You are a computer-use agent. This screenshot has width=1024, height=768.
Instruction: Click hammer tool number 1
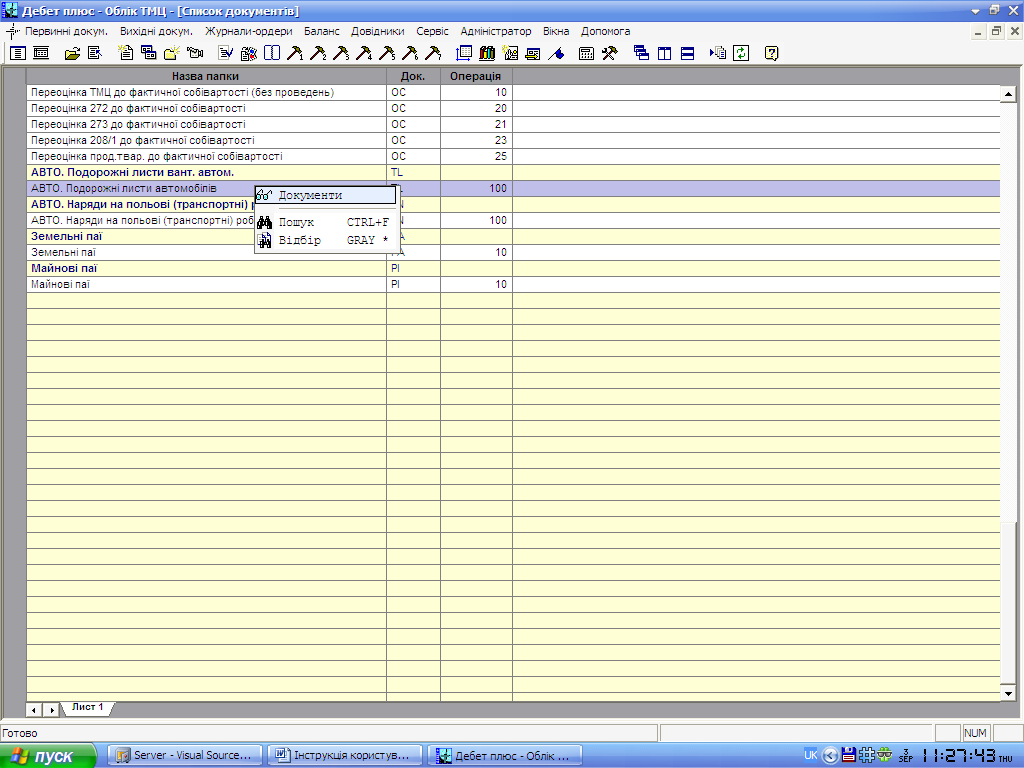(295, 54)
